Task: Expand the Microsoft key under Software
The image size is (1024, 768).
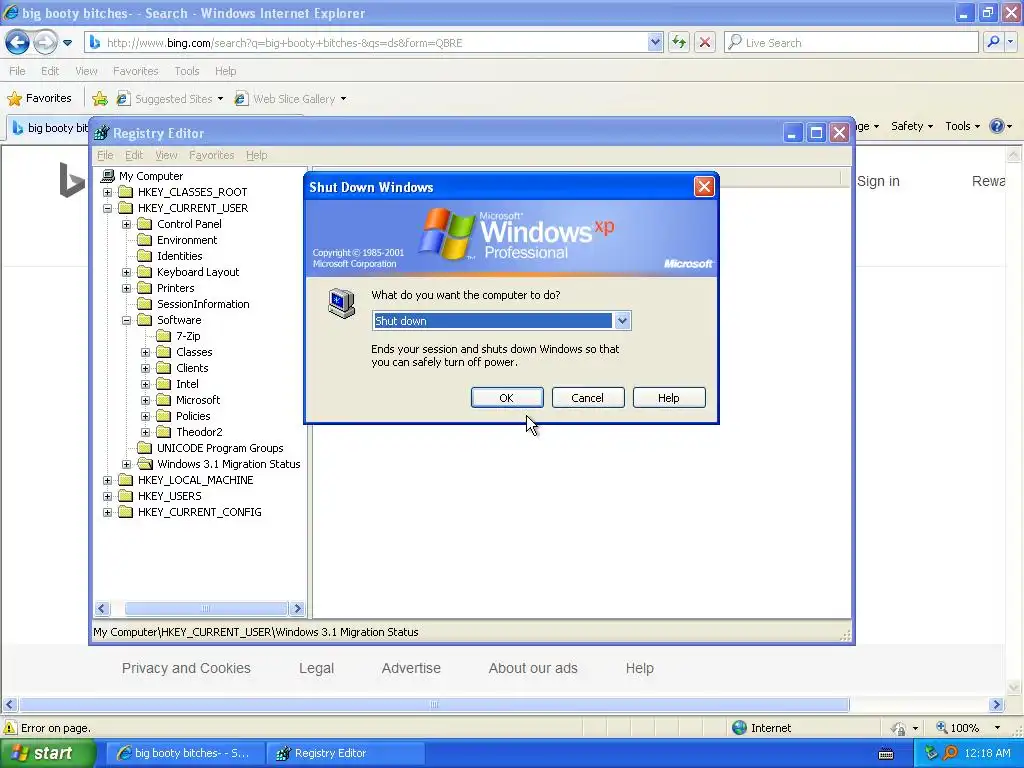Action: tap(146, 400)
